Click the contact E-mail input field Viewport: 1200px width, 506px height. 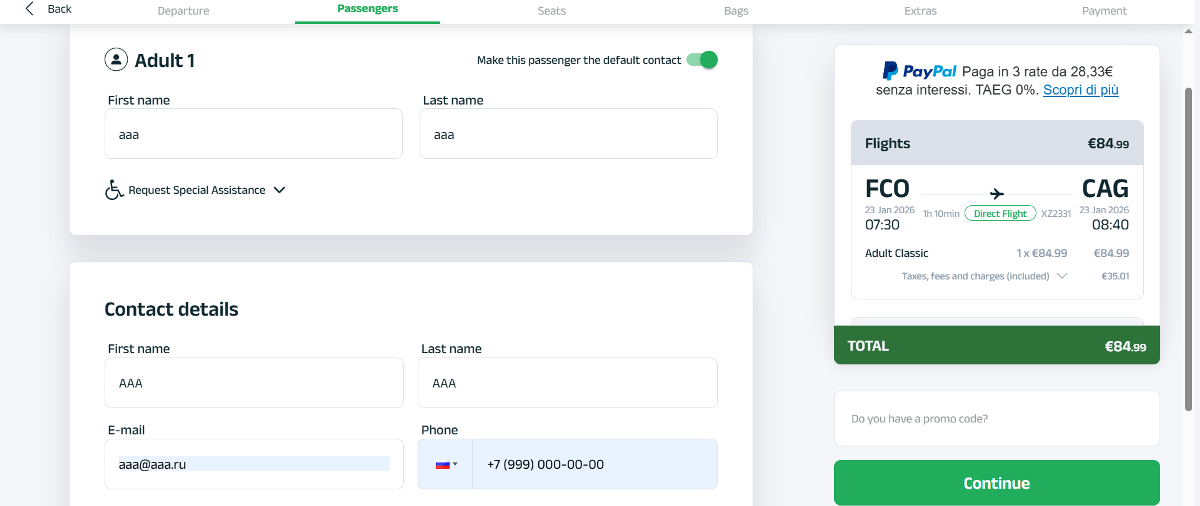(x=253, y=464)
